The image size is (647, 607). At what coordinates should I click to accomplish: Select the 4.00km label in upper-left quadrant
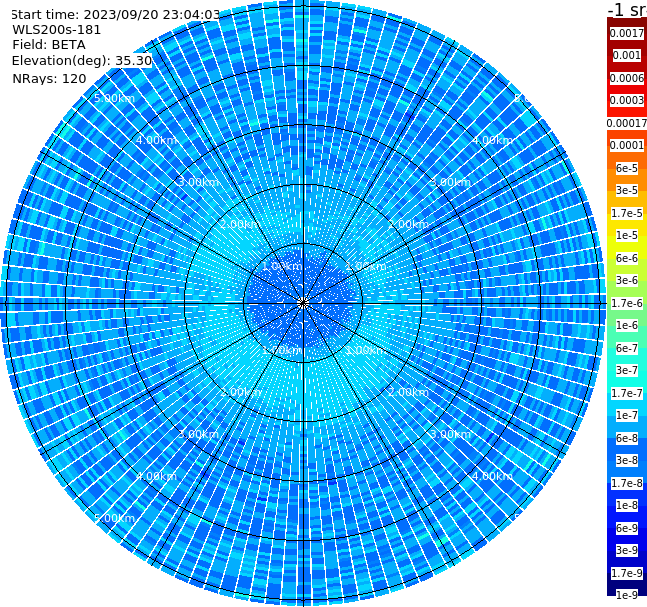click(x=156, y=140)
